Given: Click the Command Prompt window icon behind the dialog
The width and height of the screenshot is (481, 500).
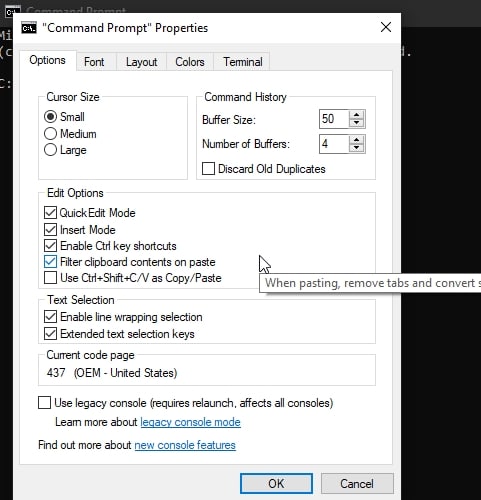Looking at the screenshot, I should [12, 11].
